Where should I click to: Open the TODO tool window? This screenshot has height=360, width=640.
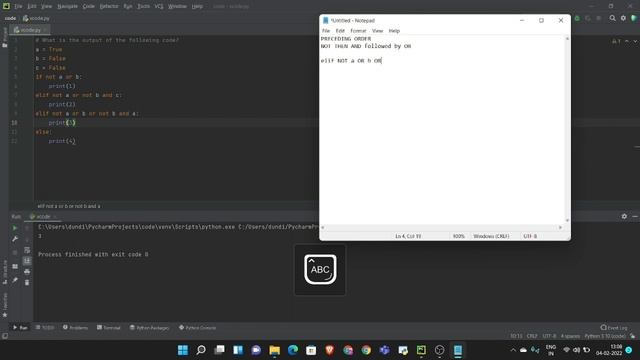[45, 327]
